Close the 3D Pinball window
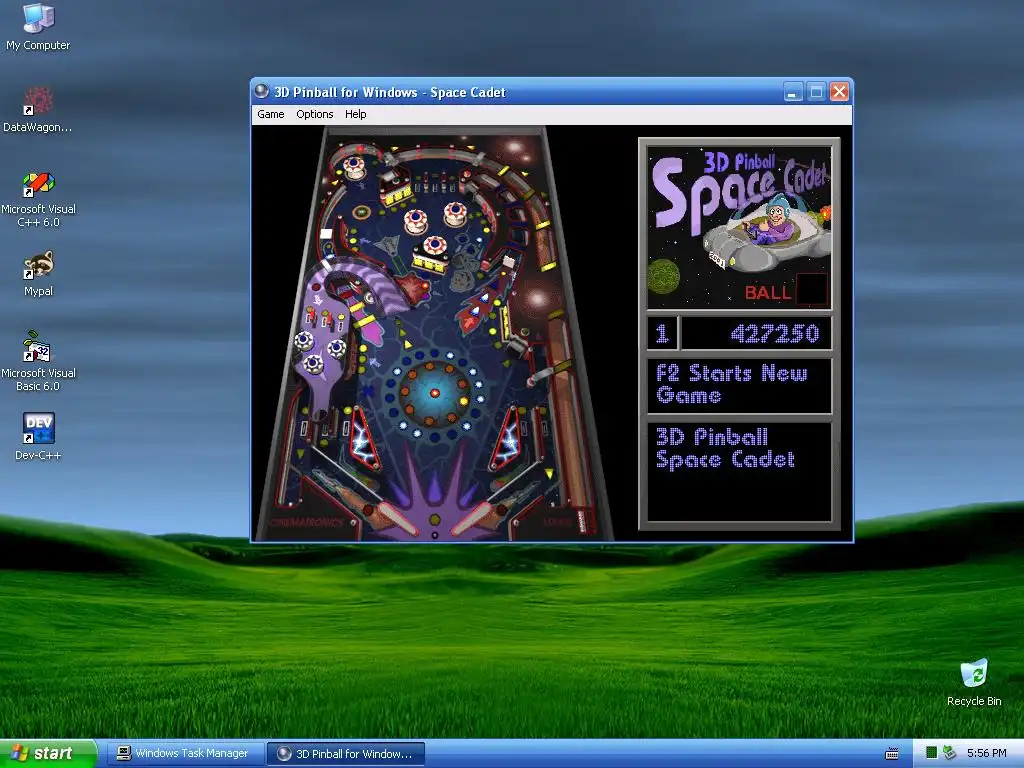 tap(839, 92)
